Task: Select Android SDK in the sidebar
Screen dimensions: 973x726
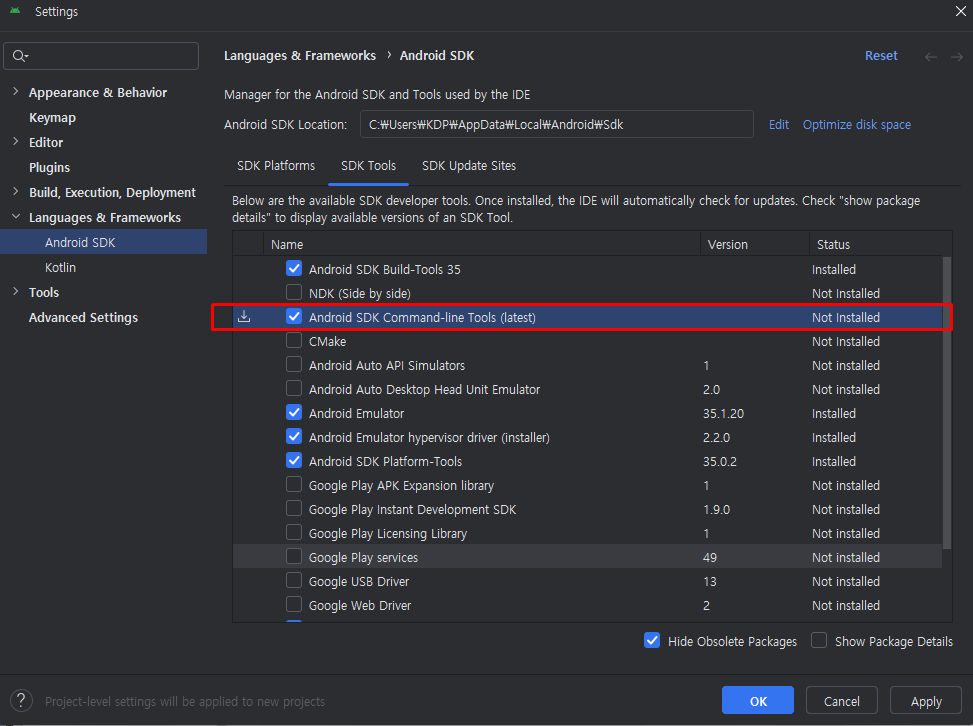Action: click(103, 242)
